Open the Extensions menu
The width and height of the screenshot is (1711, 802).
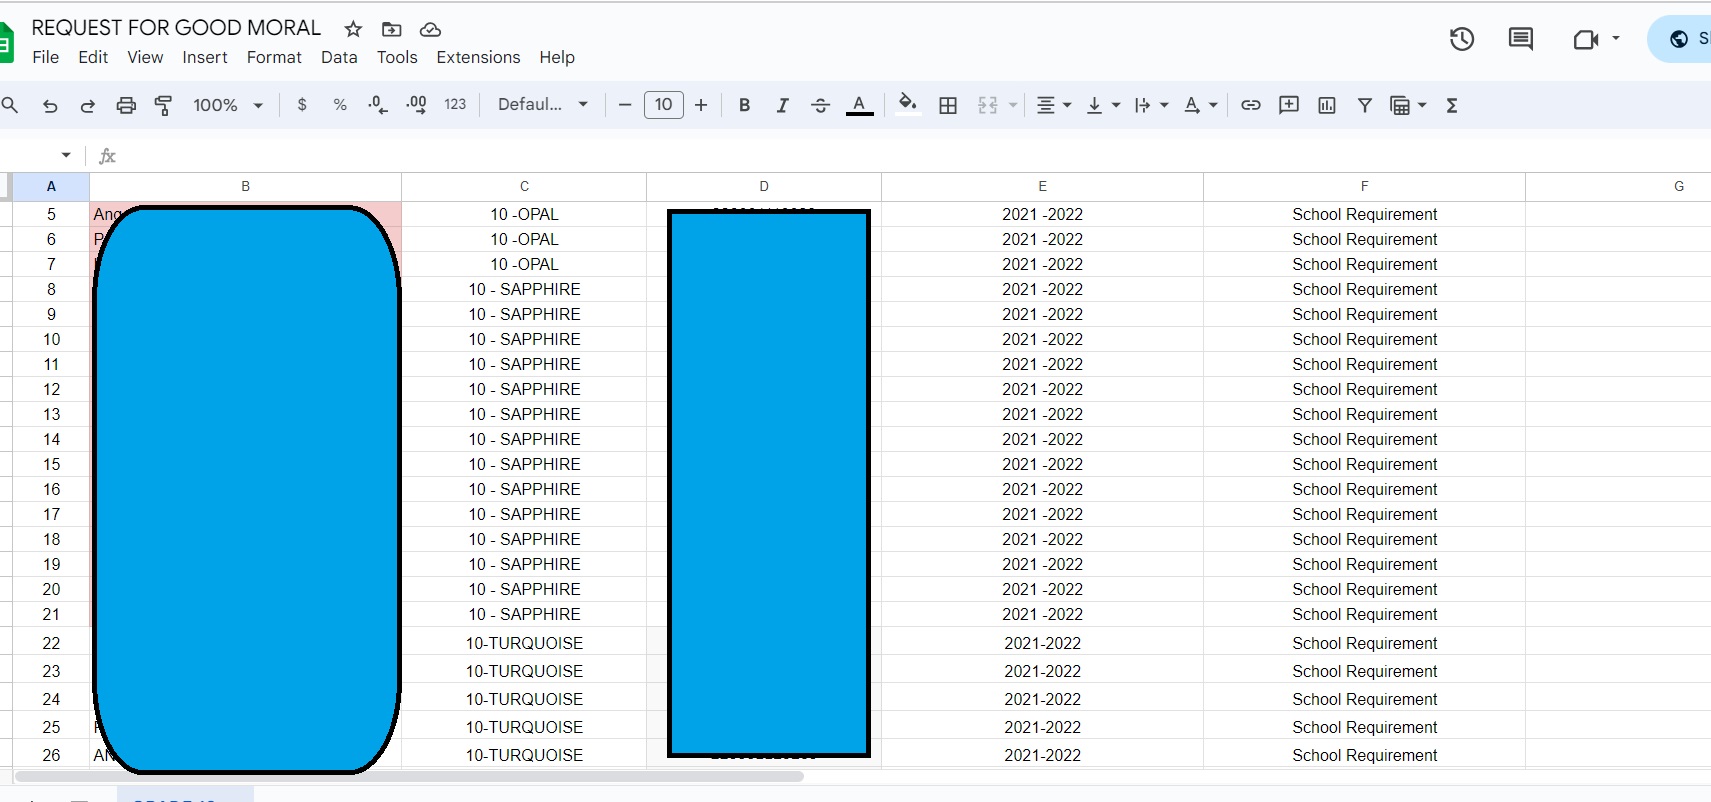(x=478, y=57)
